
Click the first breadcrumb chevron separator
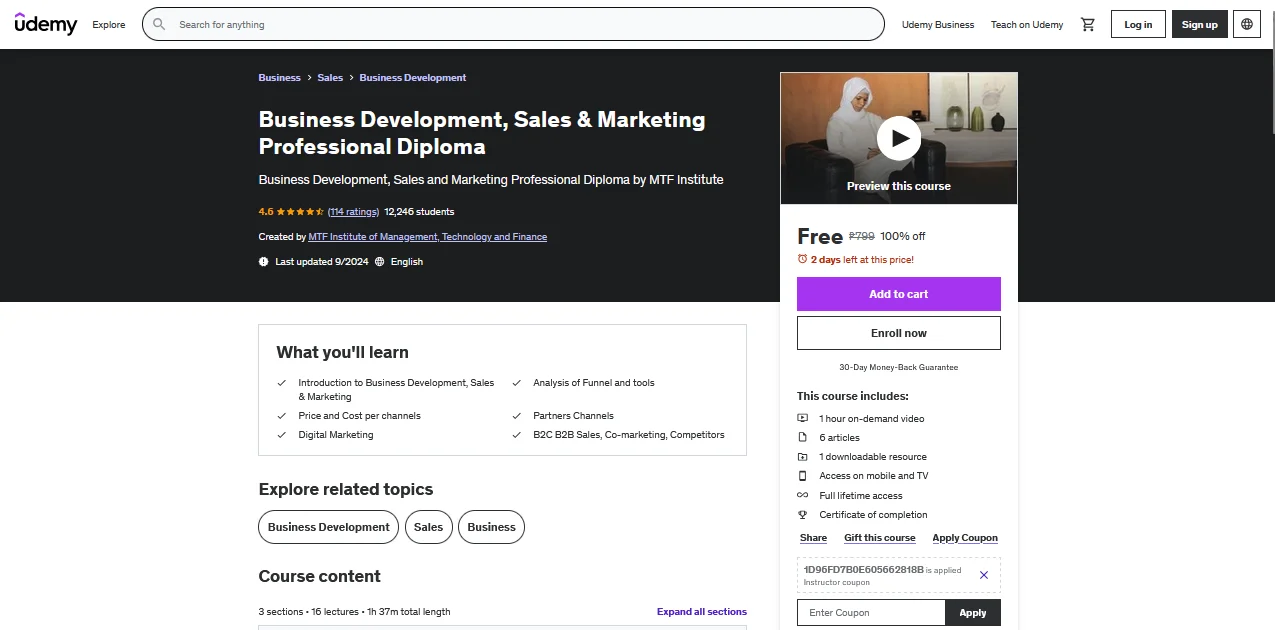click(x=309, y=78)
